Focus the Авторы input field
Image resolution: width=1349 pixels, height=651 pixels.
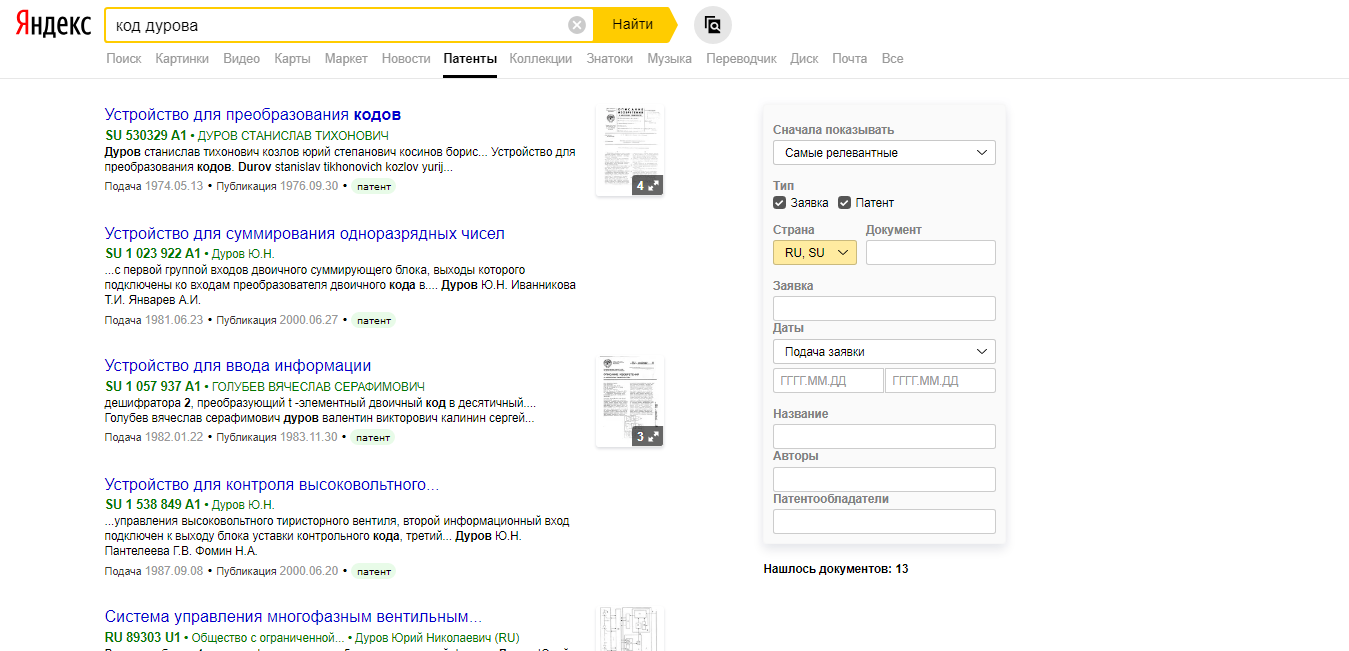coord(884,479)
